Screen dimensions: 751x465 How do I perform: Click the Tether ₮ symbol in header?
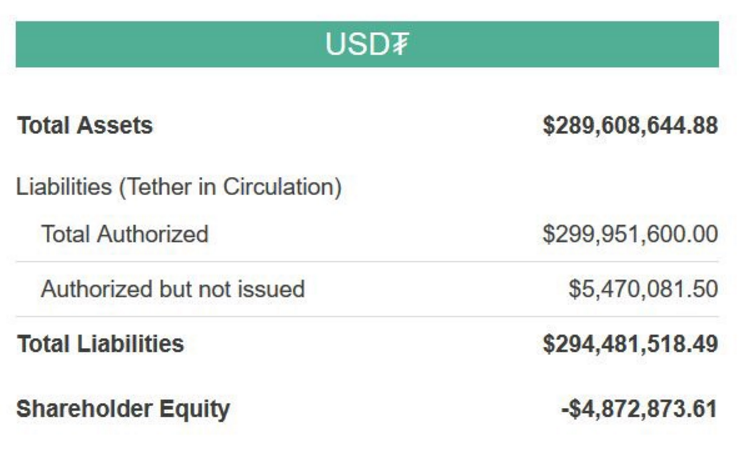(399, 45)
